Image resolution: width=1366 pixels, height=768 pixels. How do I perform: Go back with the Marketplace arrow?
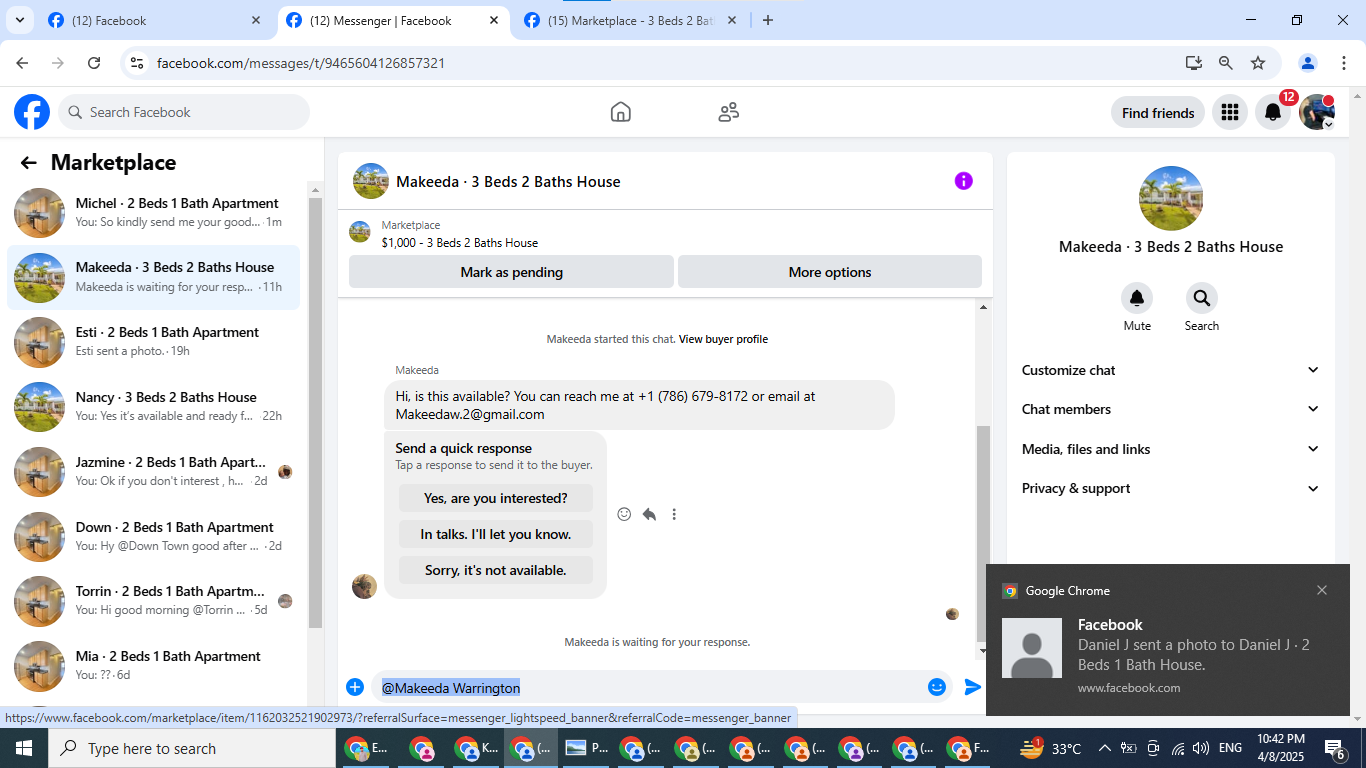click(28, 163)
